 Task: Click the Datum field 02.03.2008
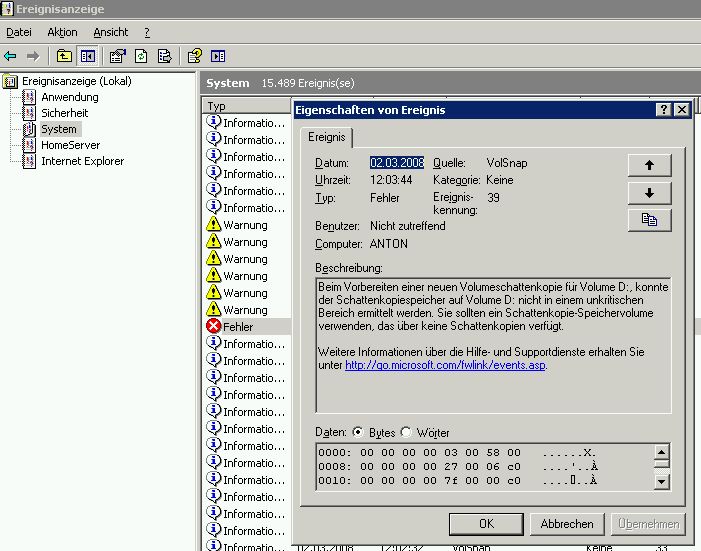click(x=397, y=163)
